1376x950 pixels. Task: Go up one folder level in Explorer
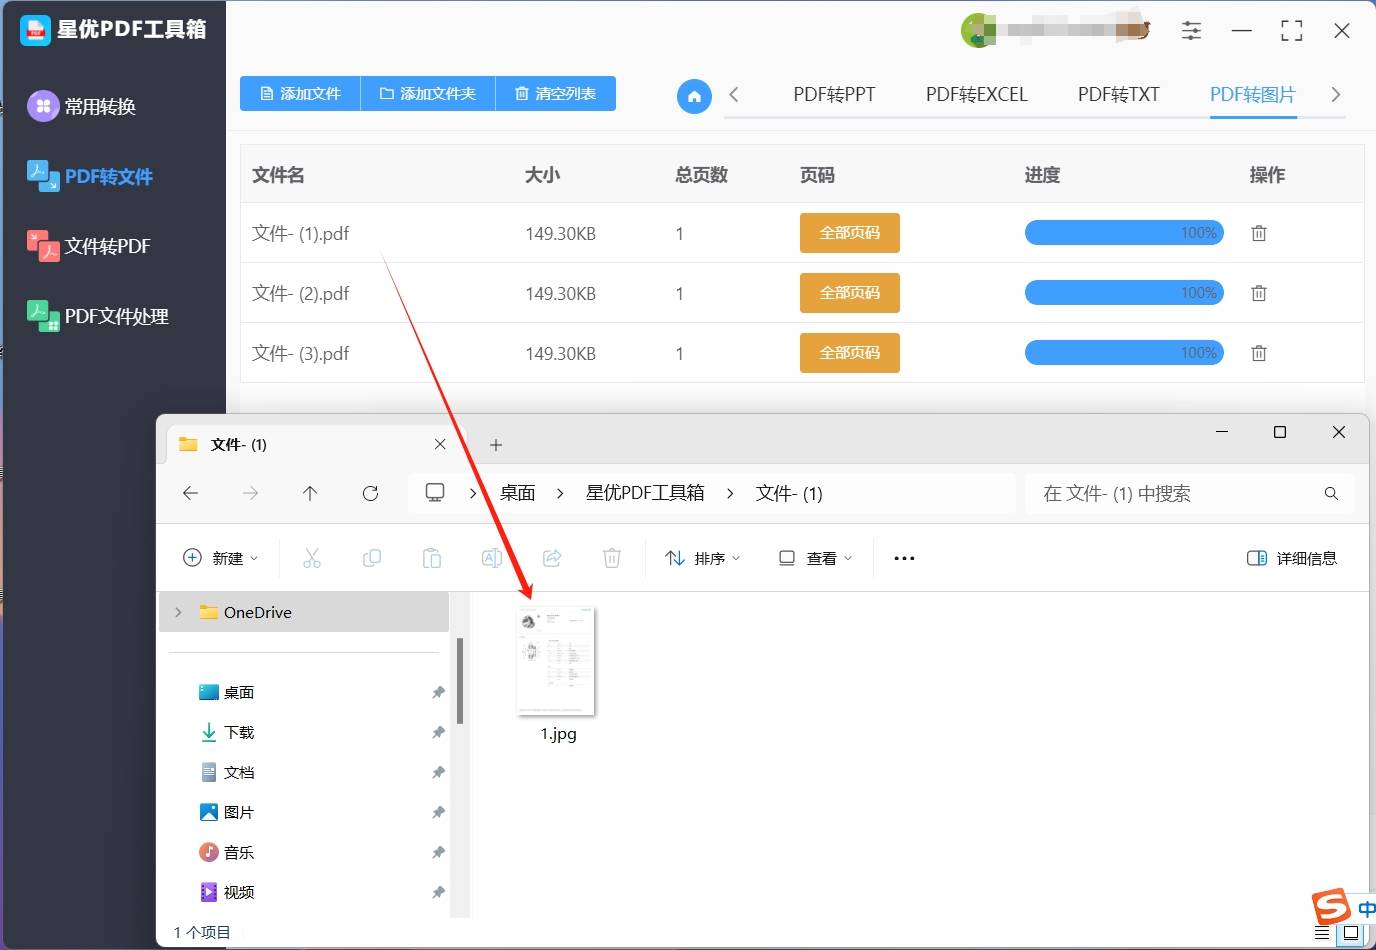click(x=310, y=493)
